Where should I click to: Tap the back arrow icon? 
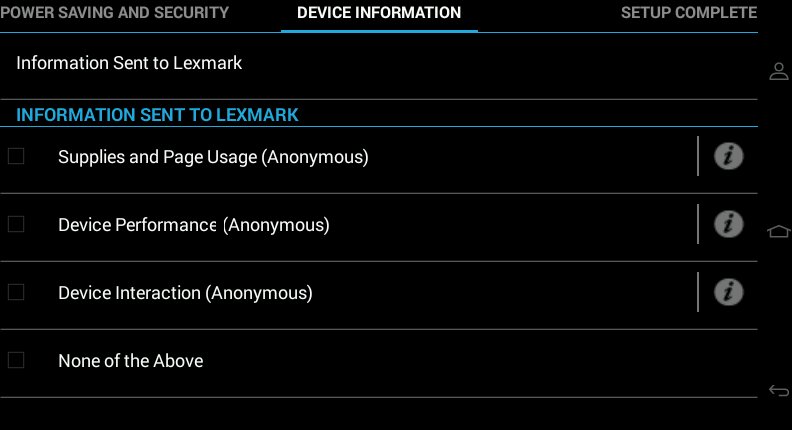click(778, 390)
